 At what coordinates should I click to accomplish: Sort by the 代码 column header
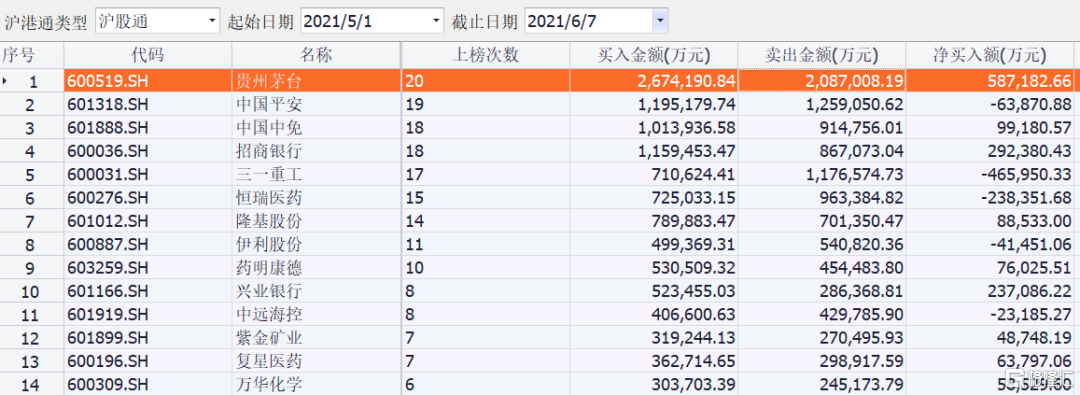[x=148, y=55]
